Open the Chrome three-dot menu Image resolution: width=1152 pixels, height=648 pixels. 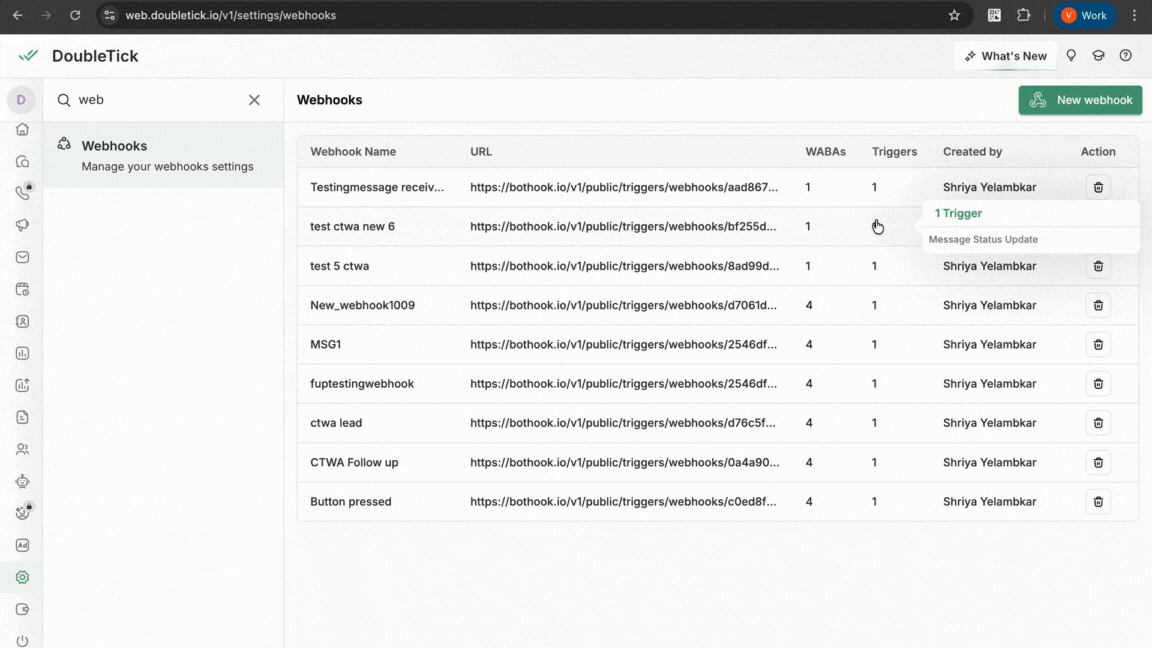point(1134,15)
